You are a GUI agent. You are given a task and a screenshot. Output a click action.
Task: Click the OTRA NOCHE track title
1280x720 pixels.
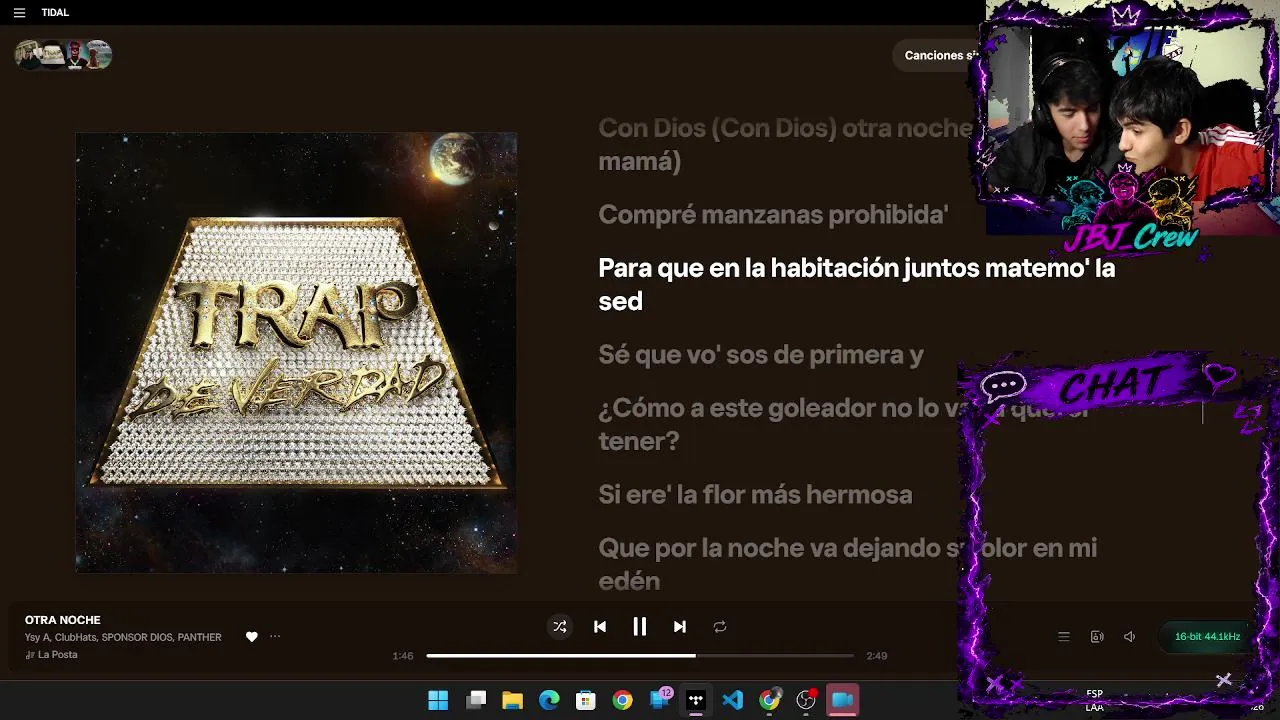pyautogui.click(x=62, y=620)
